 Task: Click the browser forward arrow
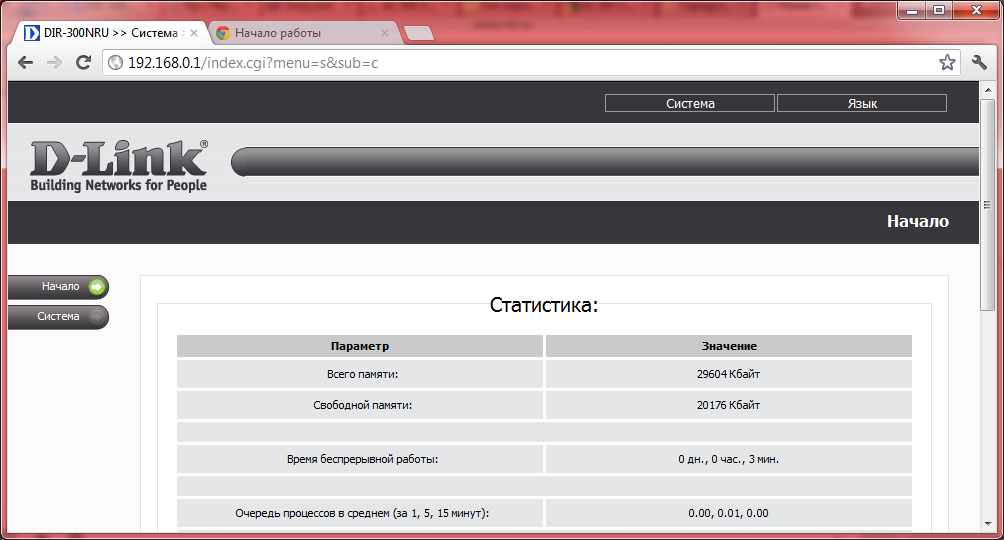(x=54, y=62)
